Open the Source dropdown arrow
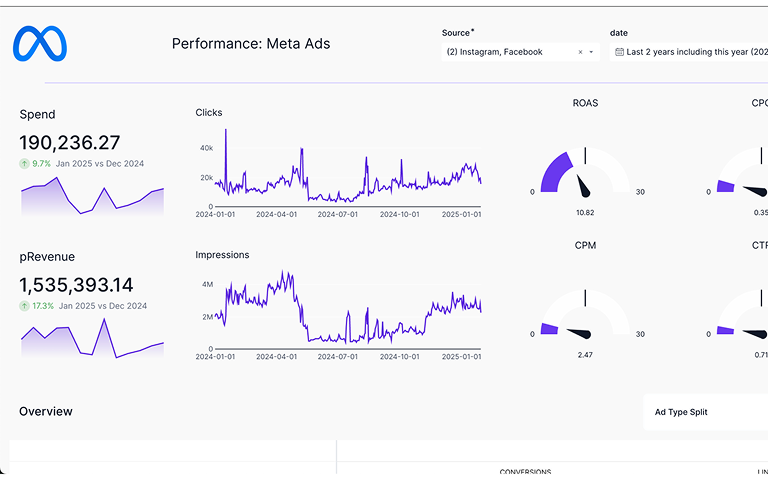 pos(591,52)
